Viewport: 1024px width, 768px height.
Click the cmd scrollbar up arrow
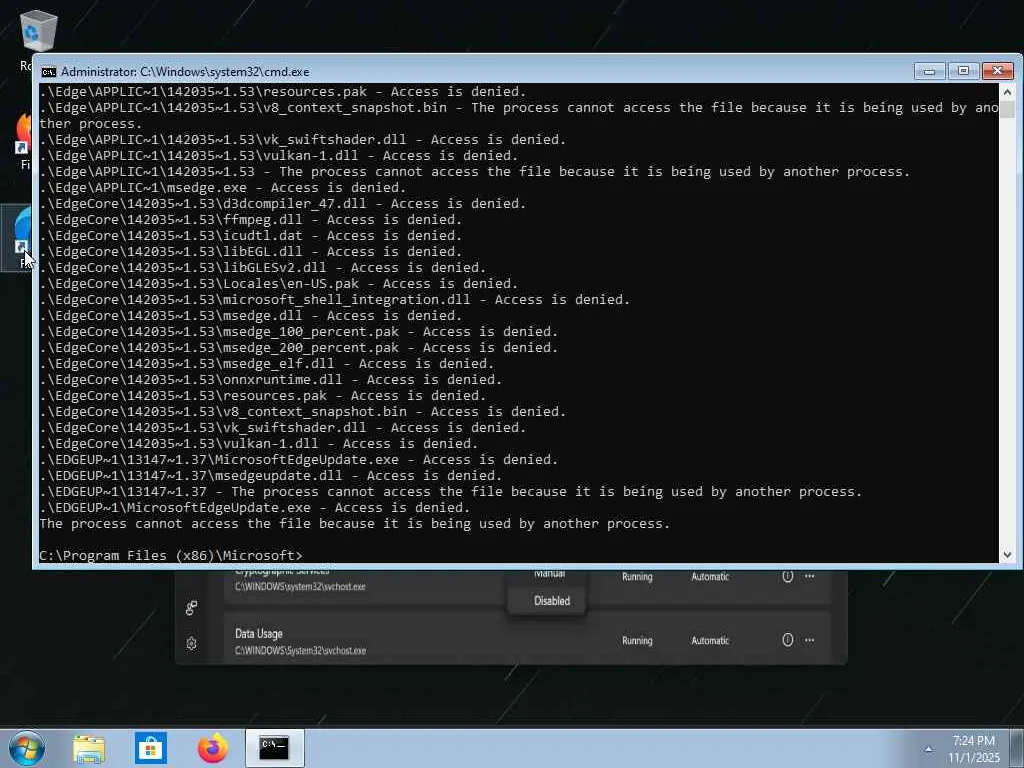click(x=1007, y=92)
